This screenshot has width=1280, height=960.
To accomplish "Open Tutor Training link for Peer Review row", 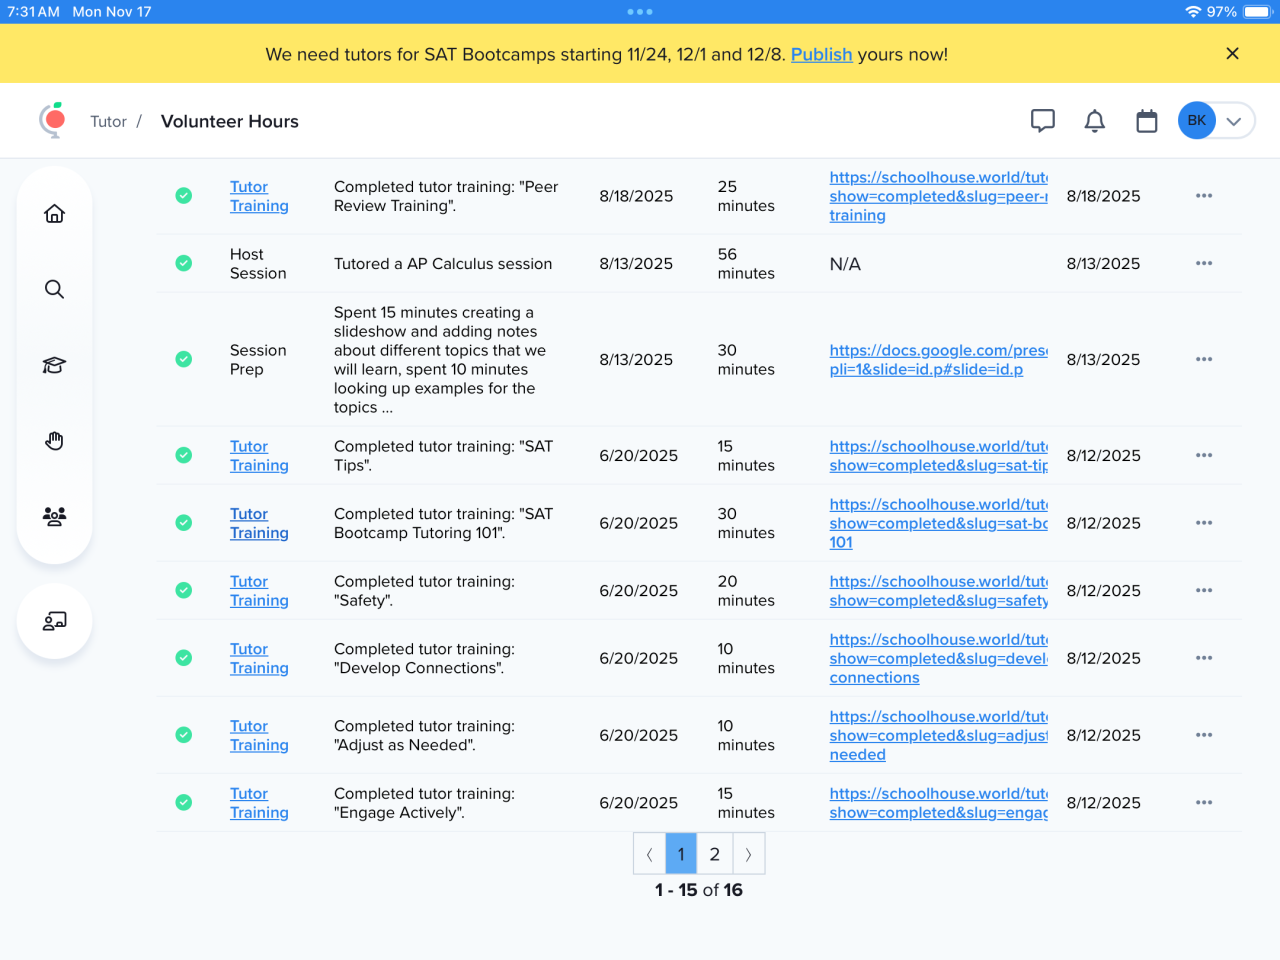I will tap(259, 196).
